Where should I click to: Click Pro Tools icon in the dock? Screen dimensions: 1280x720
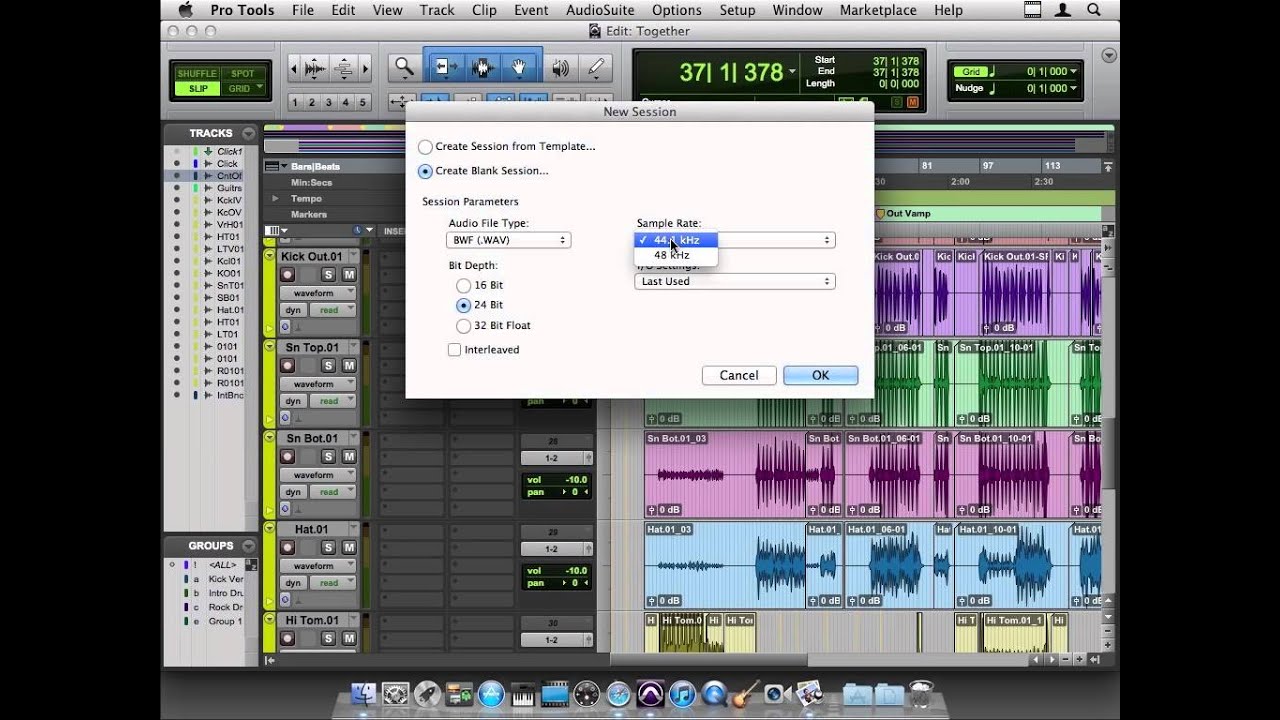pyautogui.click(x=650, y=694)
